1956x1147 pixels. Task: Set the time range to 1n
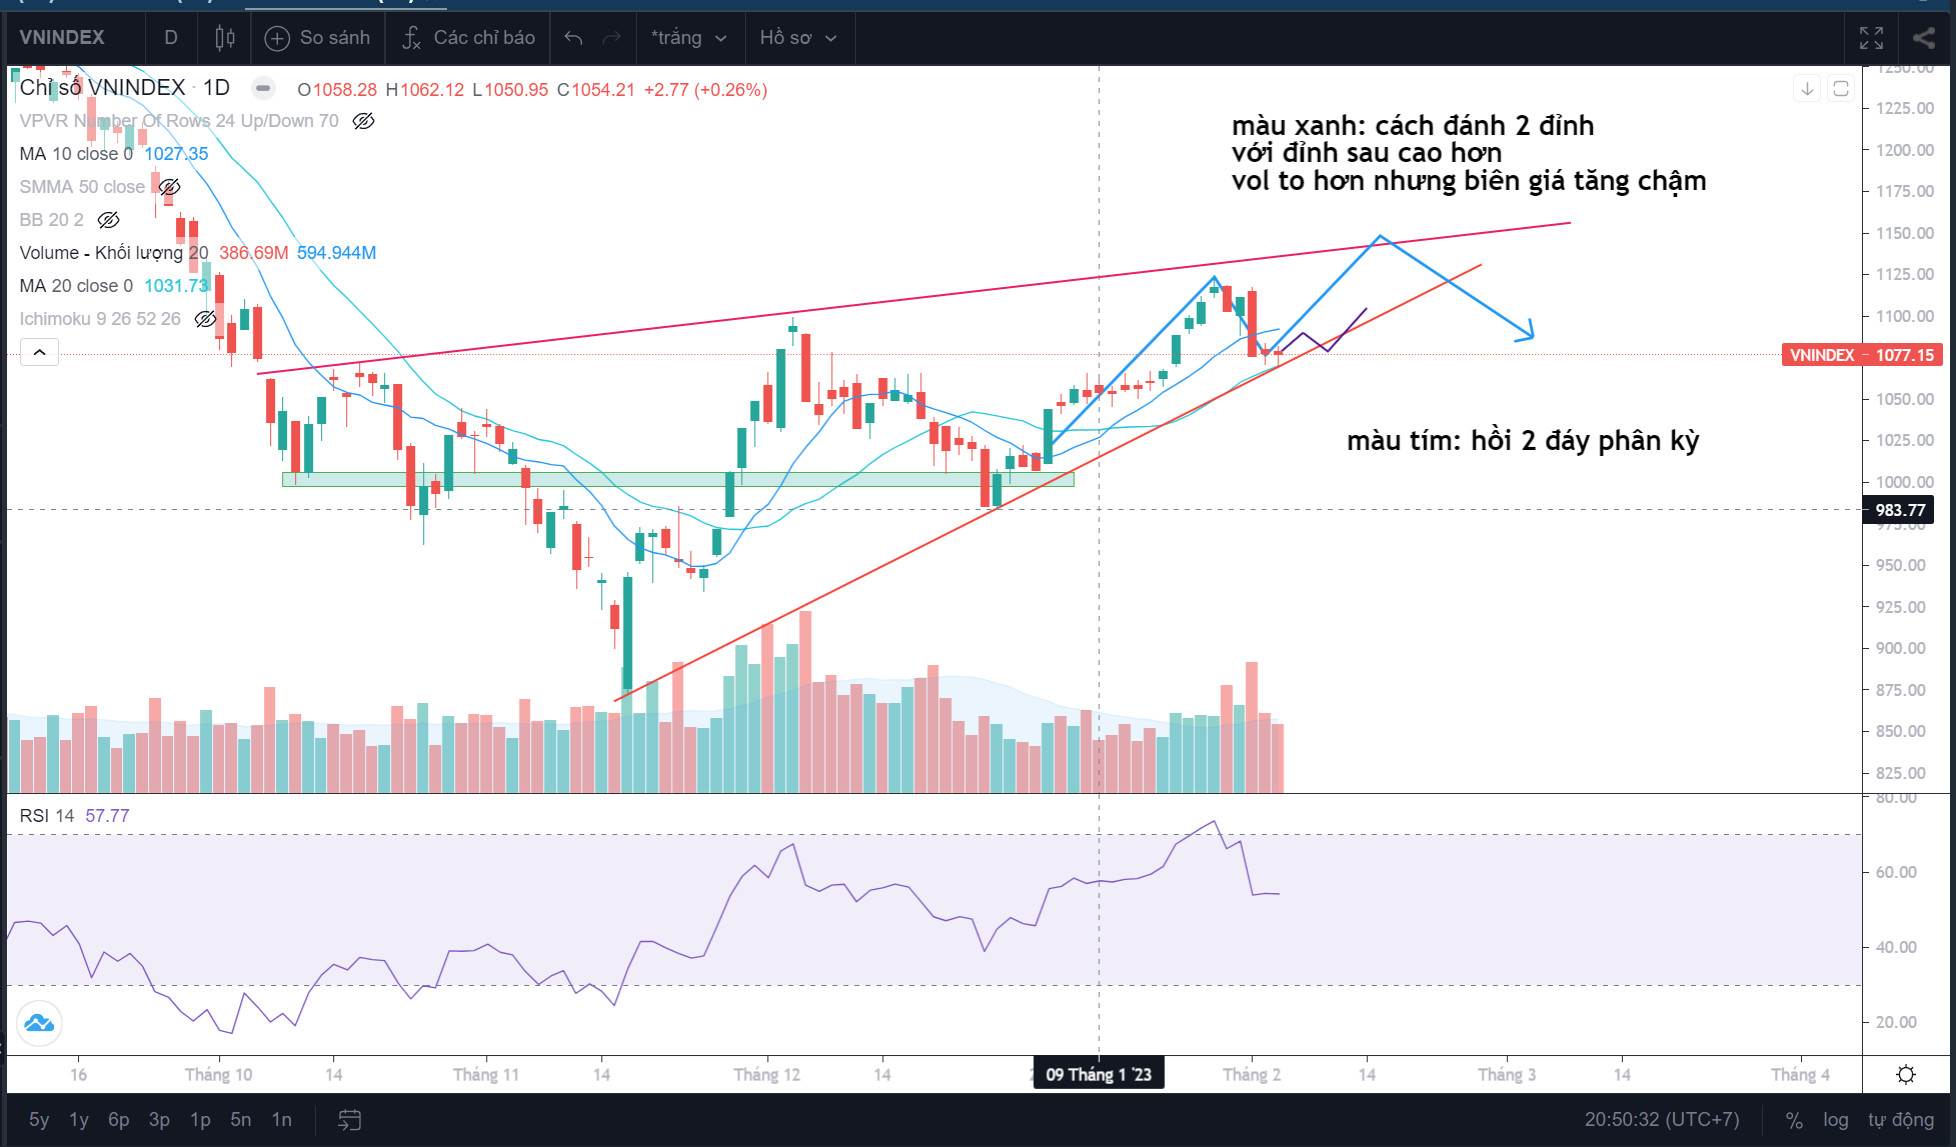(282, 1120)
